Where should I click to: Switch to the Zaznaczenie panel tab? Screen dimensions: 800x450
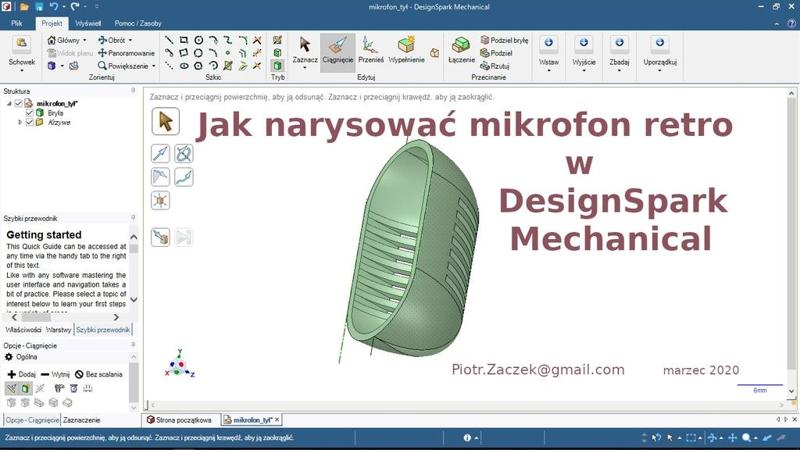click(x=82, y=420)
